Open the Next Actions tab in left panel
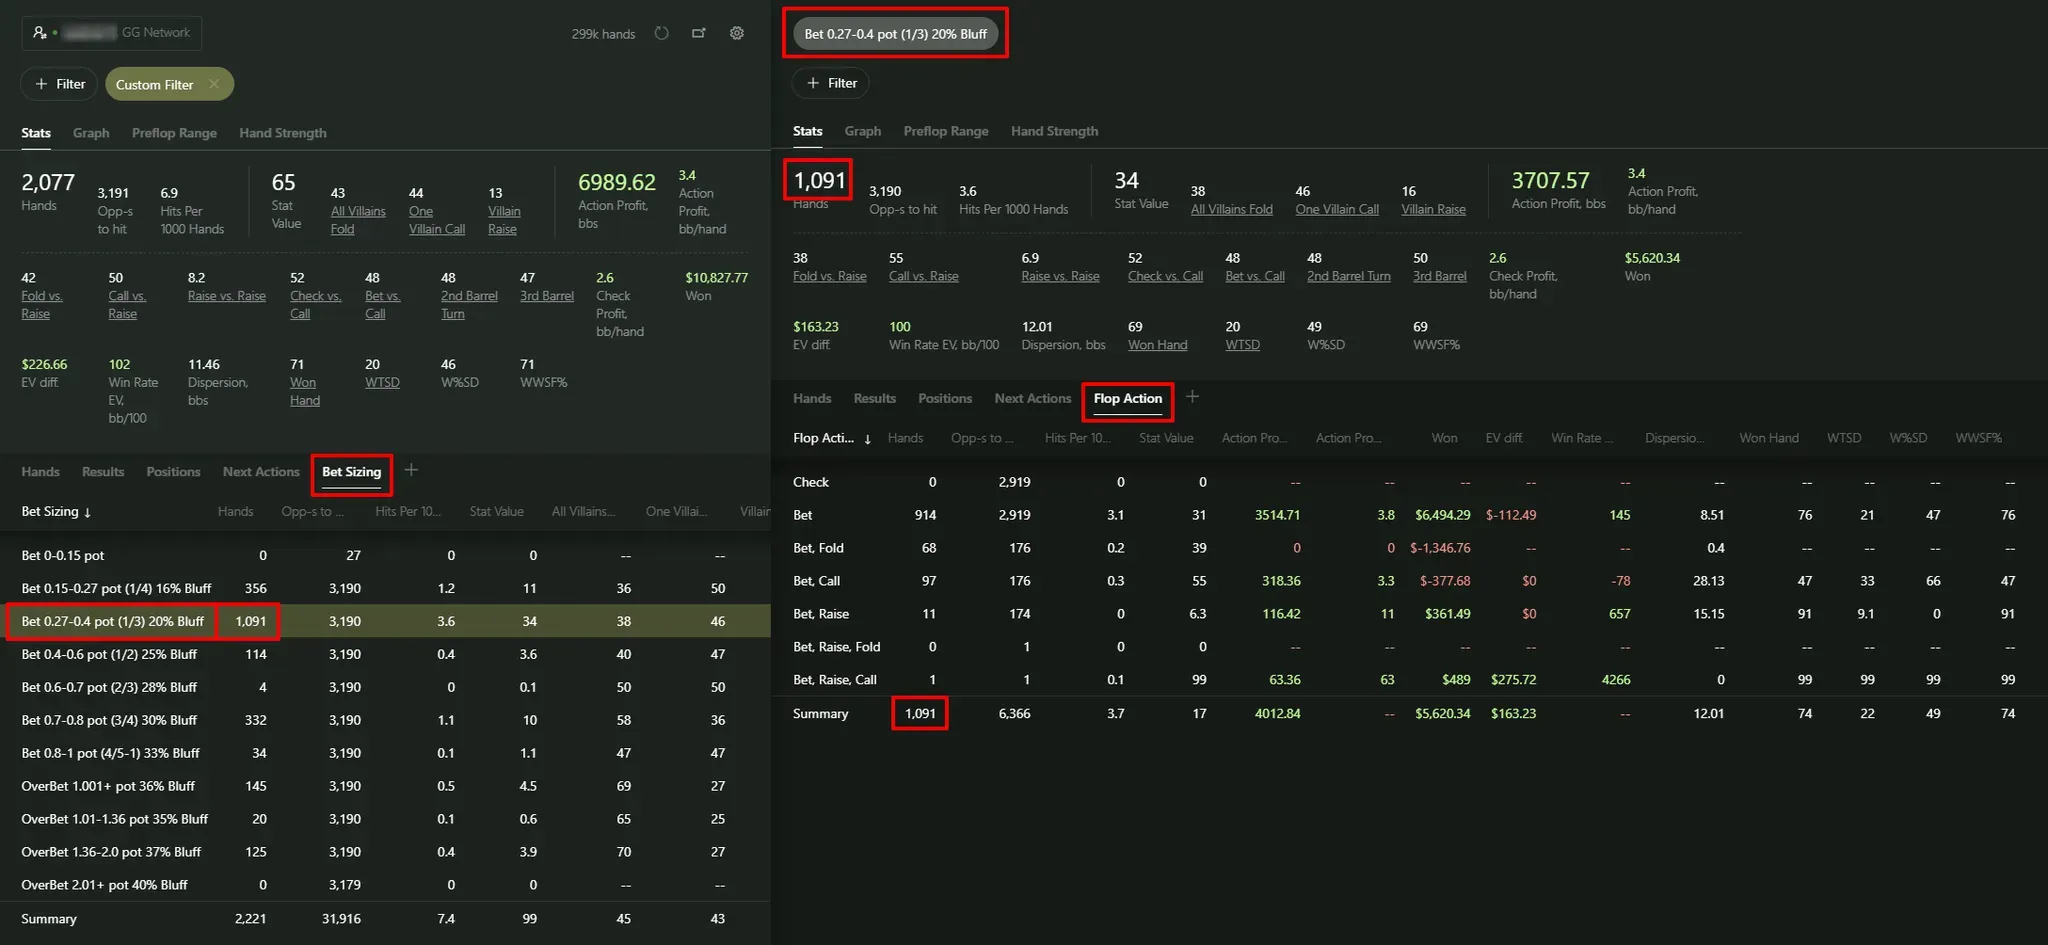The image size is (2048, 945). click(261, 472)
